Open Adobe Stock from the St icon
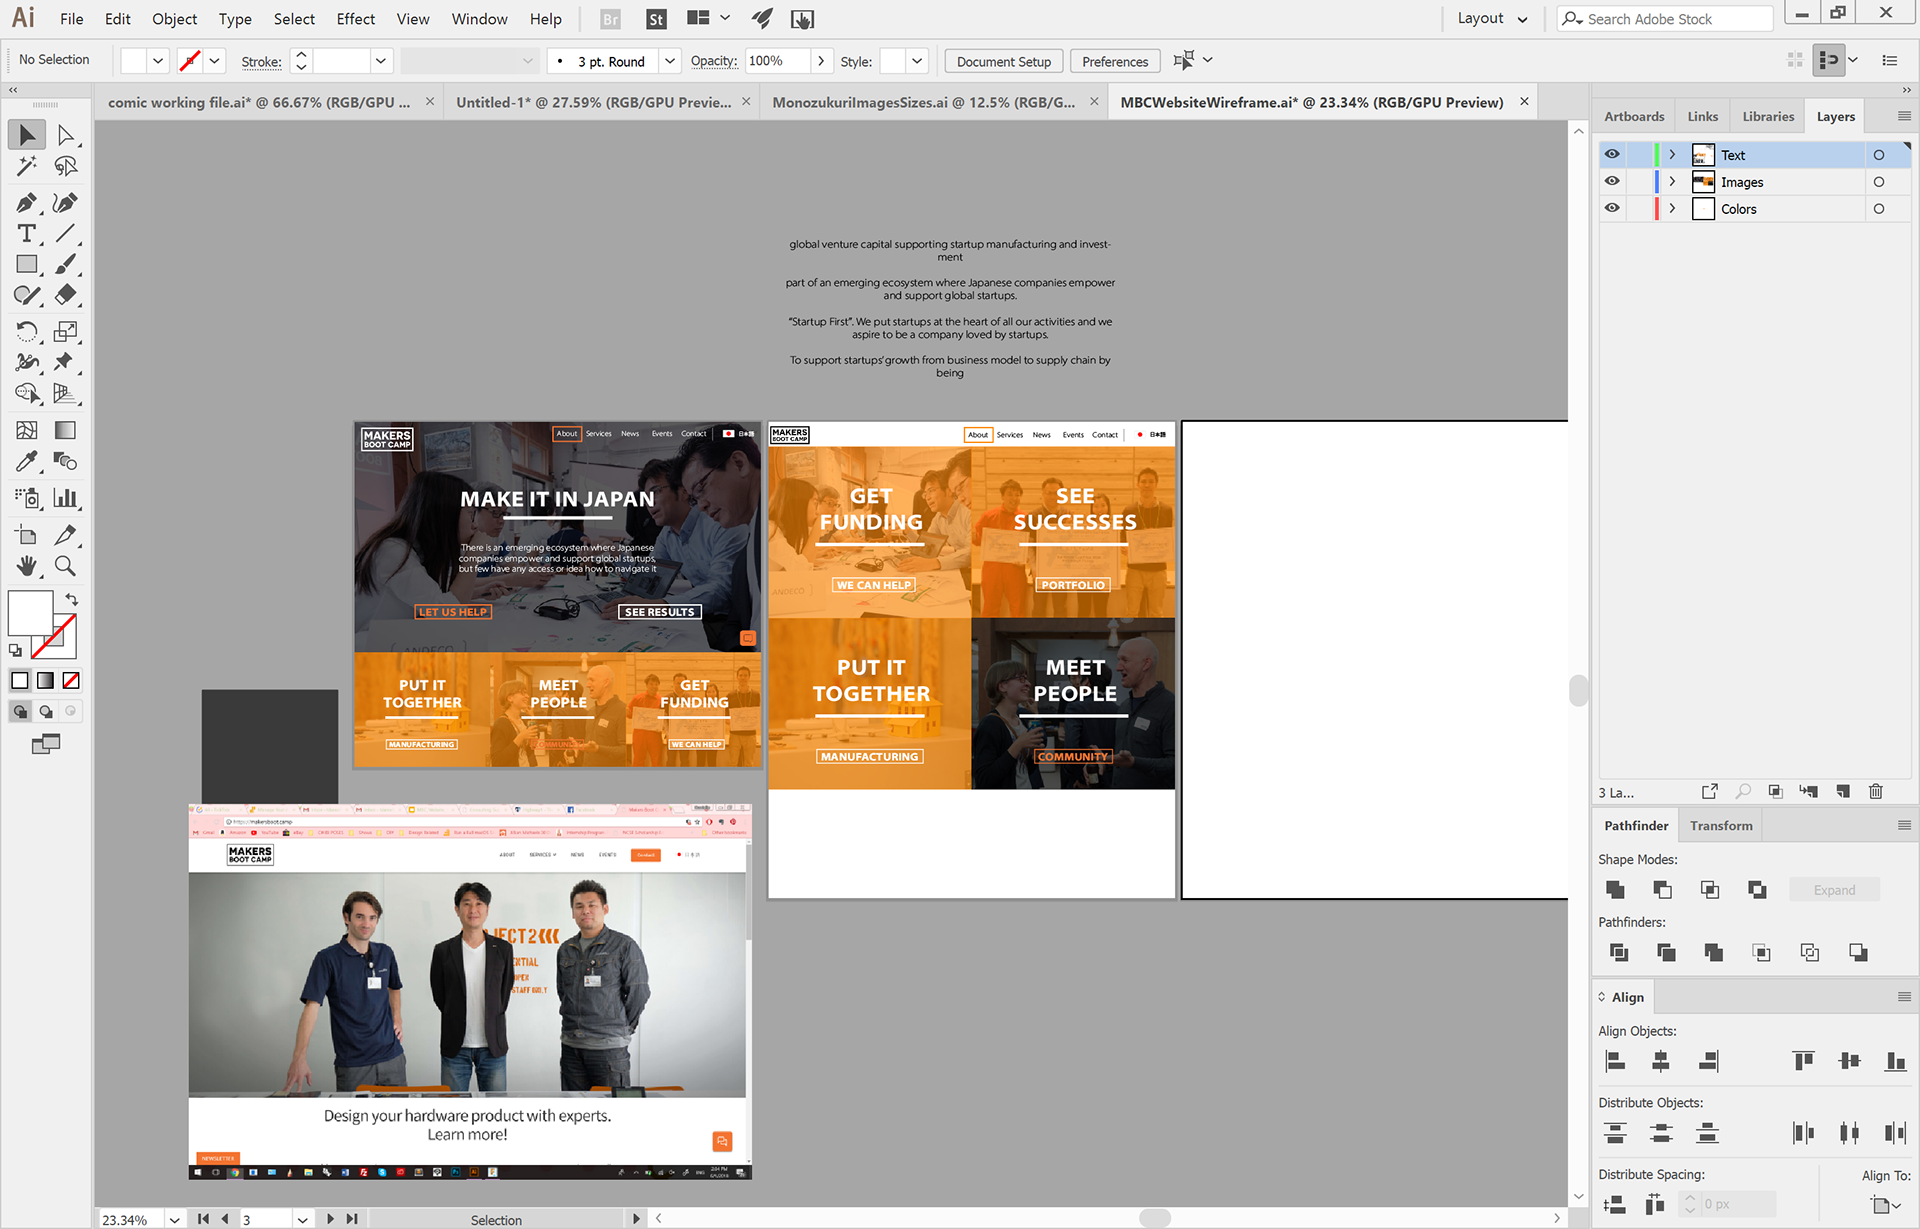The image size is (1920, 1229). (656, 19)
